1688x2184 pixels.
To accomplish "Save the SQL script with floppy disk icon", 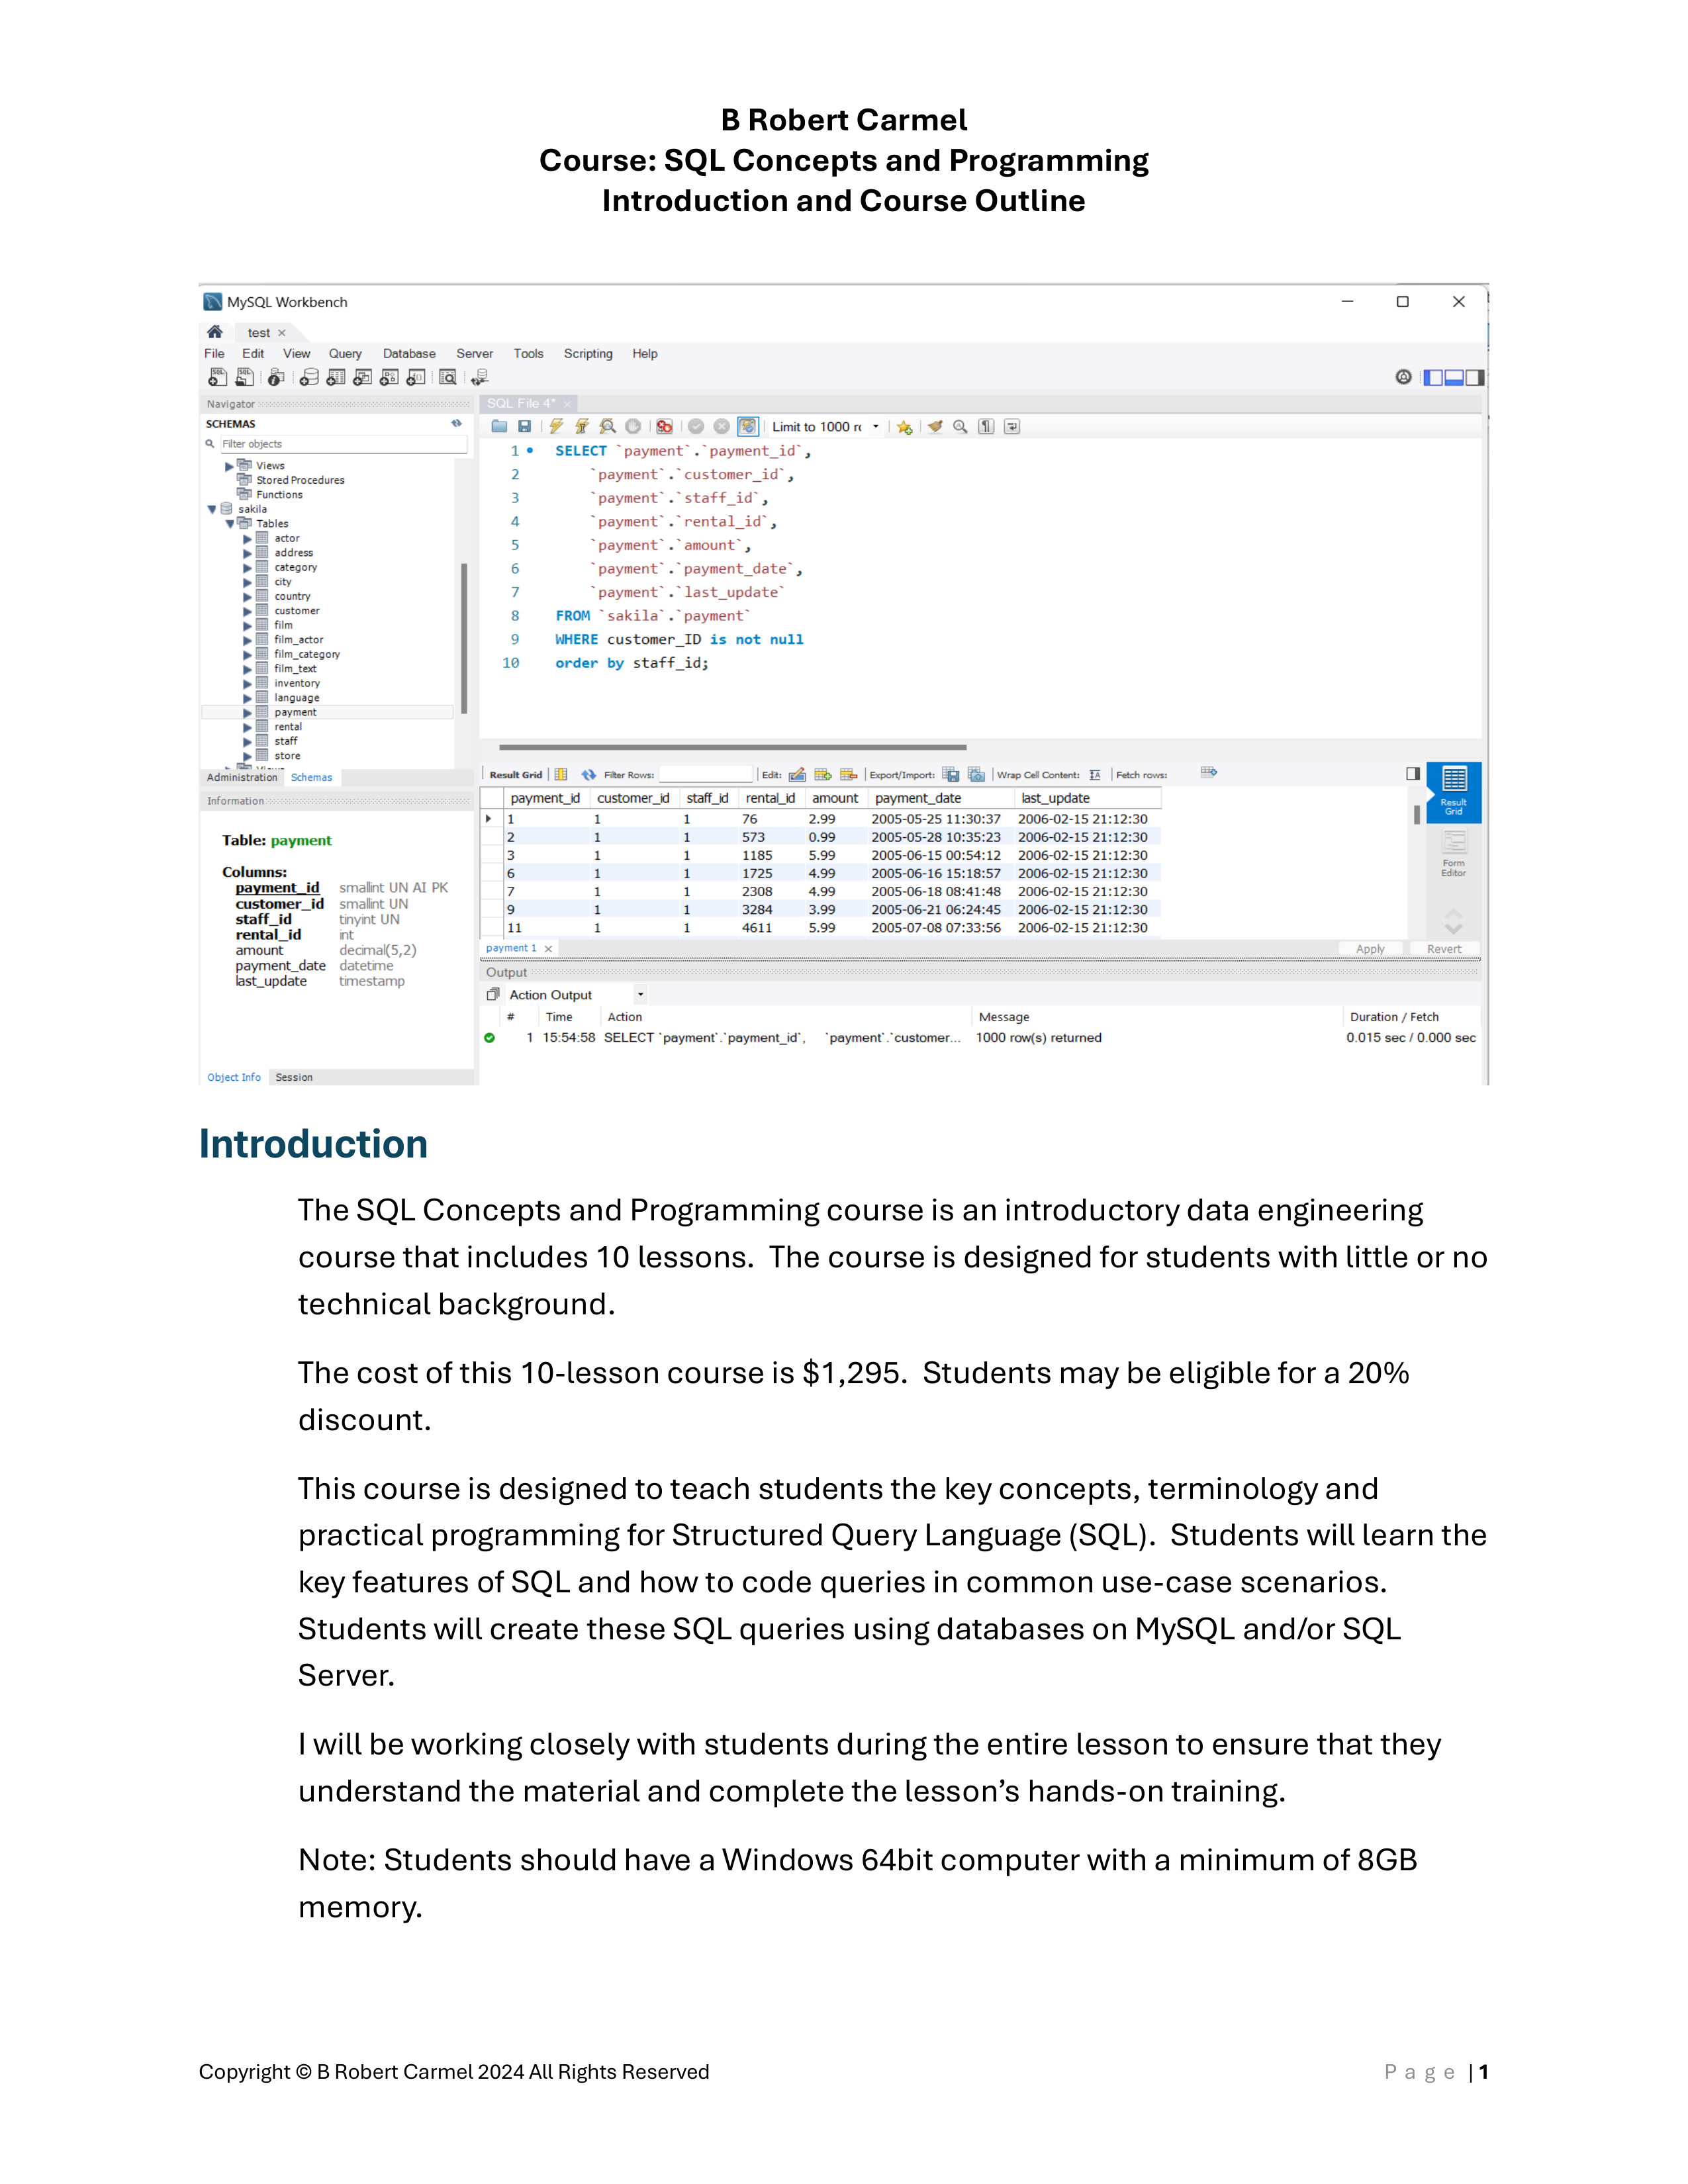I will 524,427.
